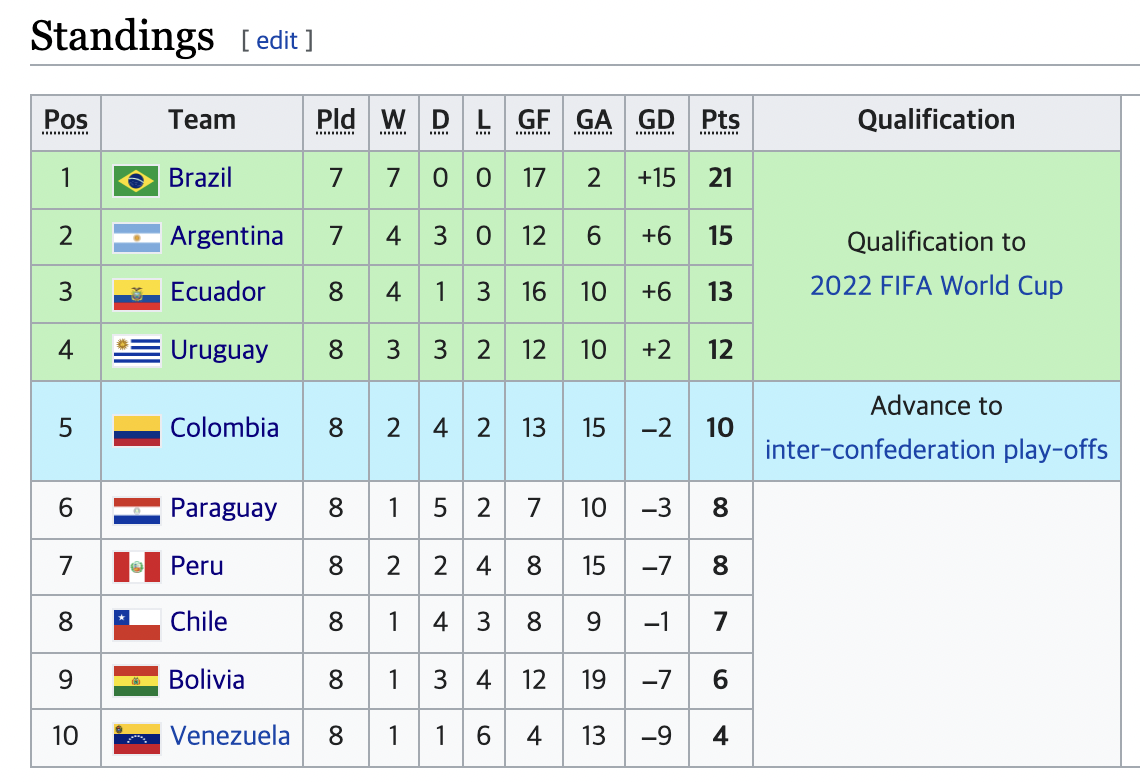This screenshot has height=782, width=1140.
Task: Click the Paraguay flag icon
Action: [137, 510]
